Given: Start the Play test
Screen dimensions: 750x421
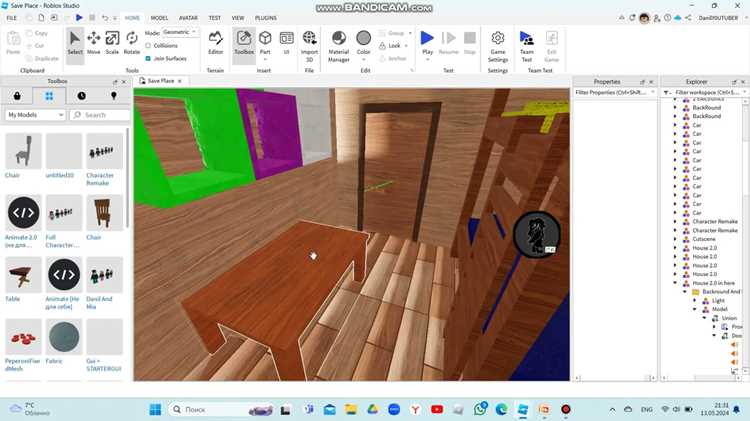Looking at the screenshot, I should coord(427,38).
